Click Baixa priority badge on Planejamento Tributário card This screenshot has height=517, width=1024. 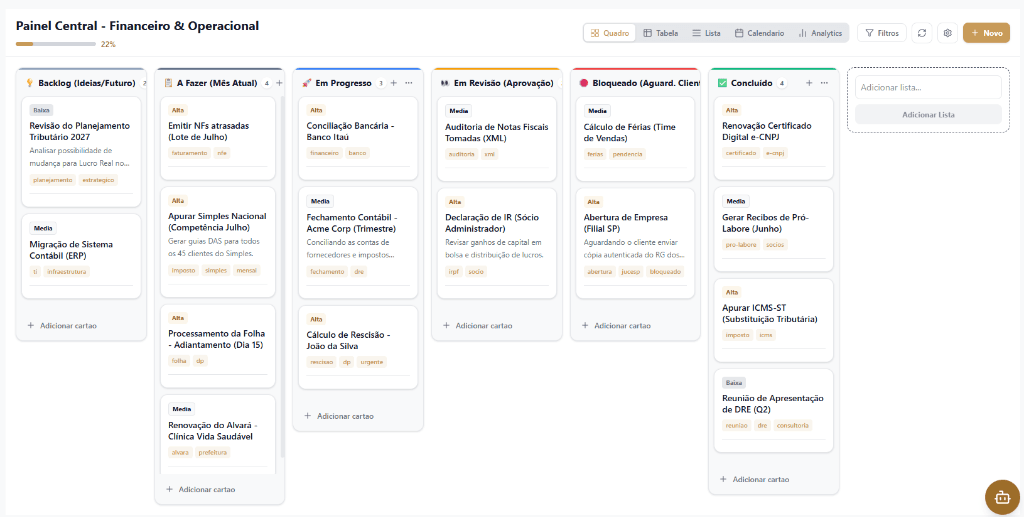pos(41,110)
